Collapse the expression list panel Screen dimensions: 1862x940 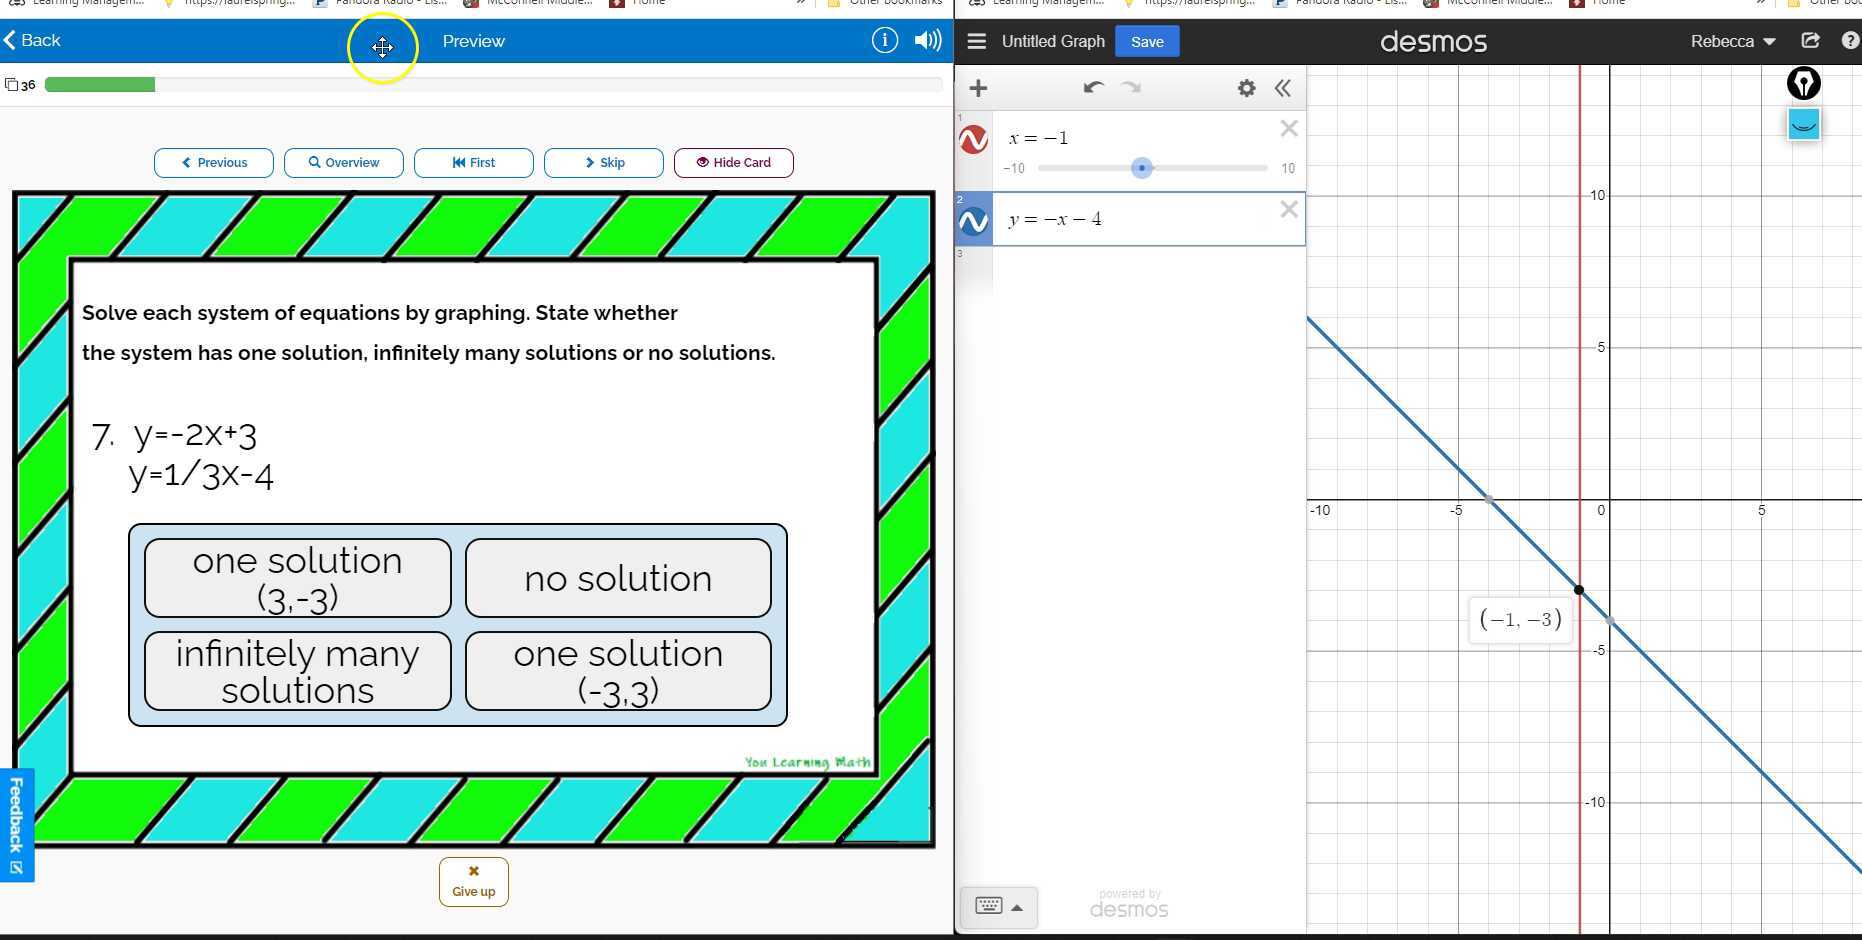tap(1283, 88)
